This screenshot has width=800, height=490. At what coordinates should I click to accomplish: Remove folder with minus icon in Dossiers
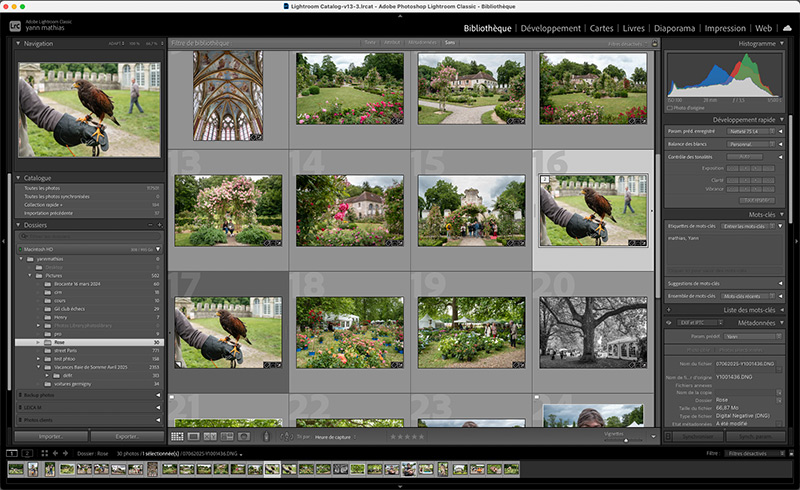point(150,225)
